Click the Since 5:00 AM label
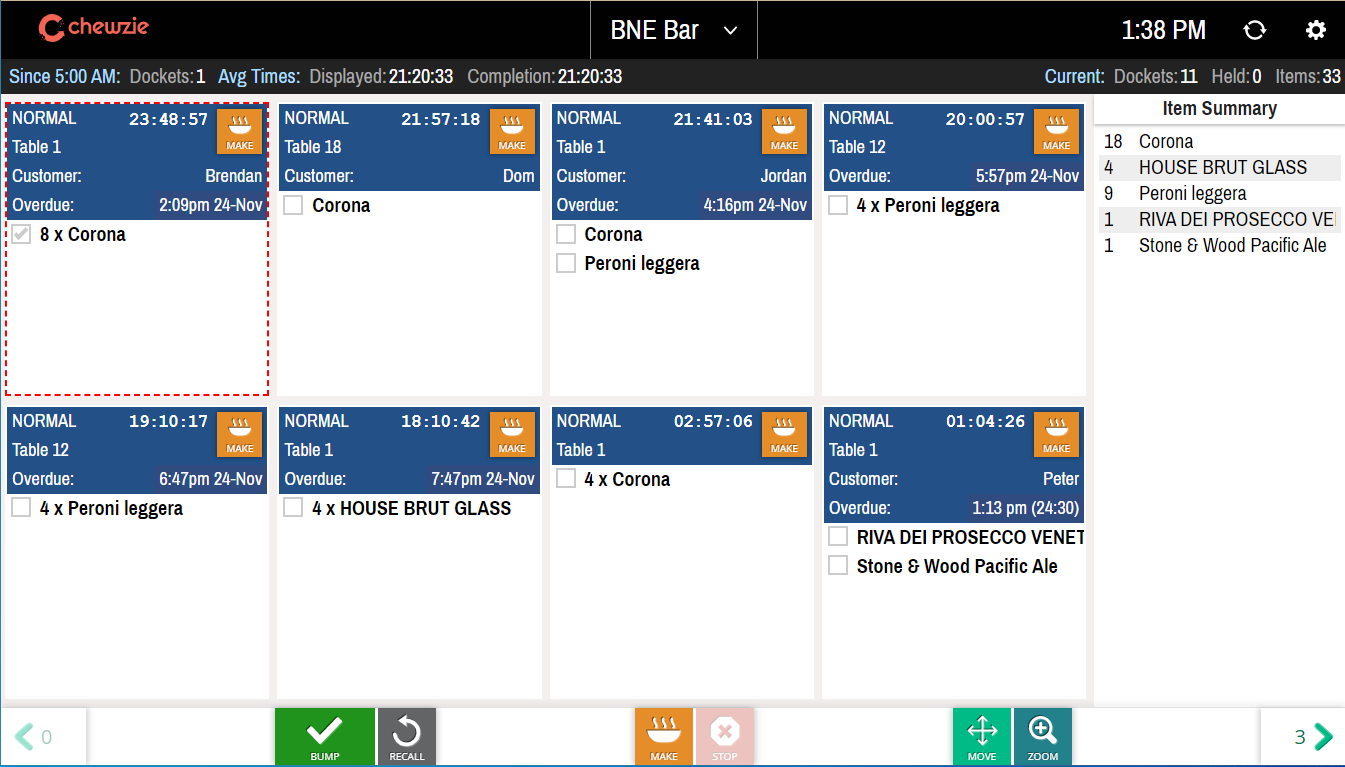 click(65, 76)
